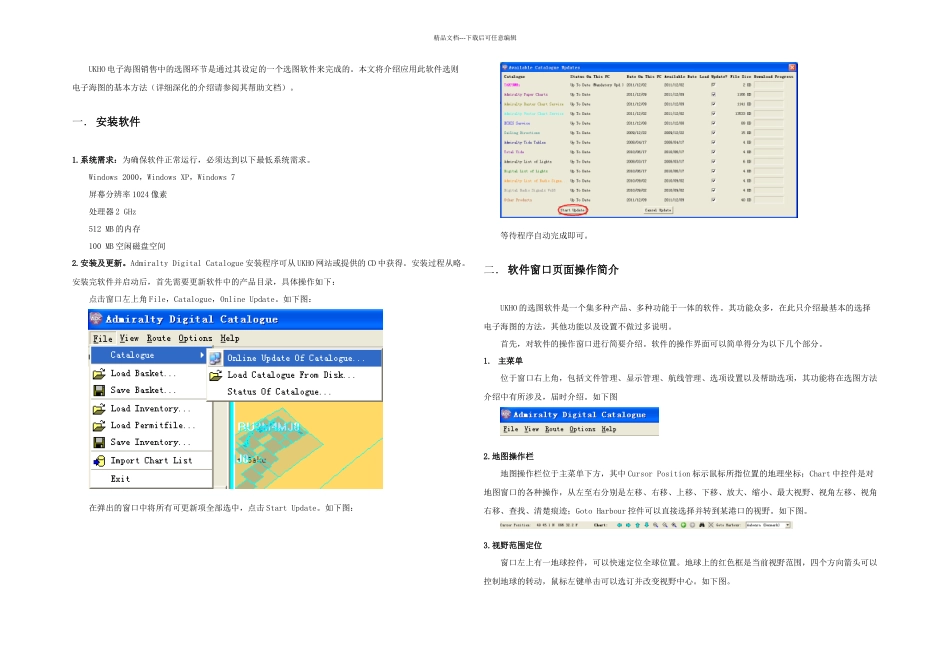Click the maximum view magnifier on chart toolbar
Screen dimensions: 950x672
click(x=674, y=525)
